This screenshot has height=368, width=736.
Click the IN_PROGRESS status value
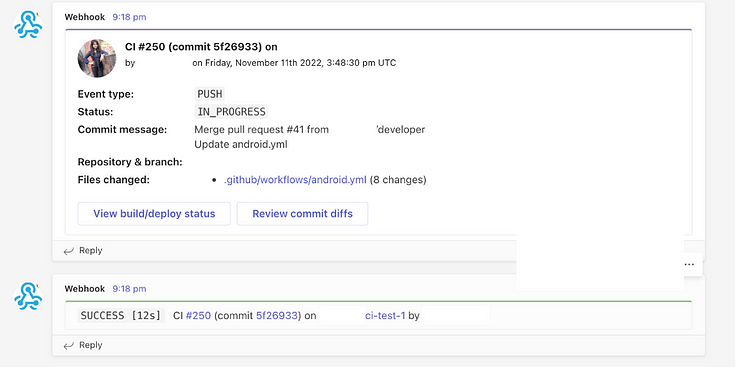click(231, 112)
